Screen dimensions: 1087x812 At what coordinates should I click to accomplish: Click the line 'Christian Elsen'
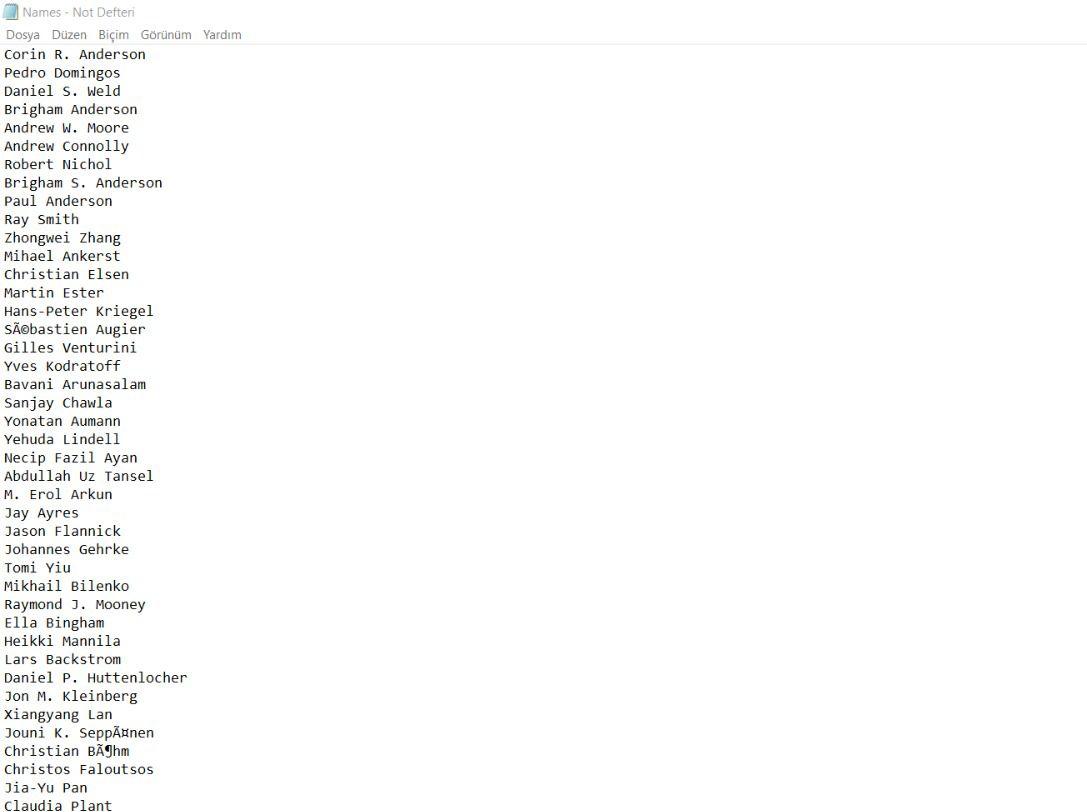coord(67,275)
